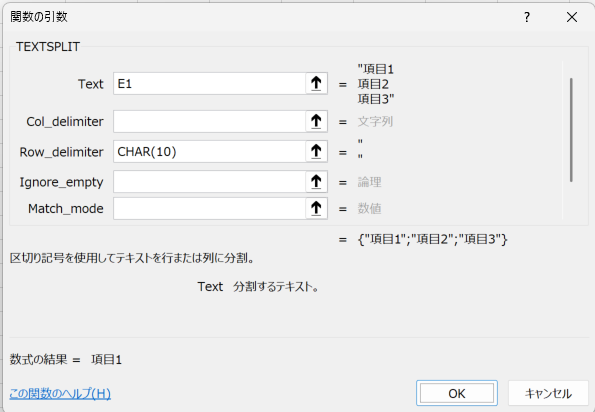Click the 数式の結果 = 項目1 text

click(66, 359)
